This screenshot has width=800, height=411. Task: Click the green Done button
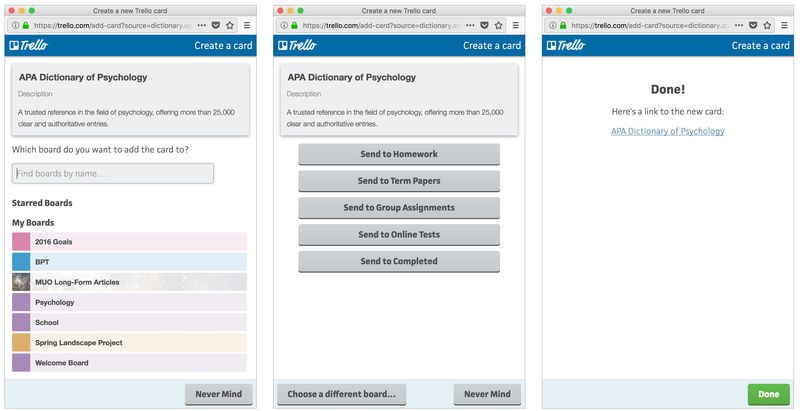(768, 394)
